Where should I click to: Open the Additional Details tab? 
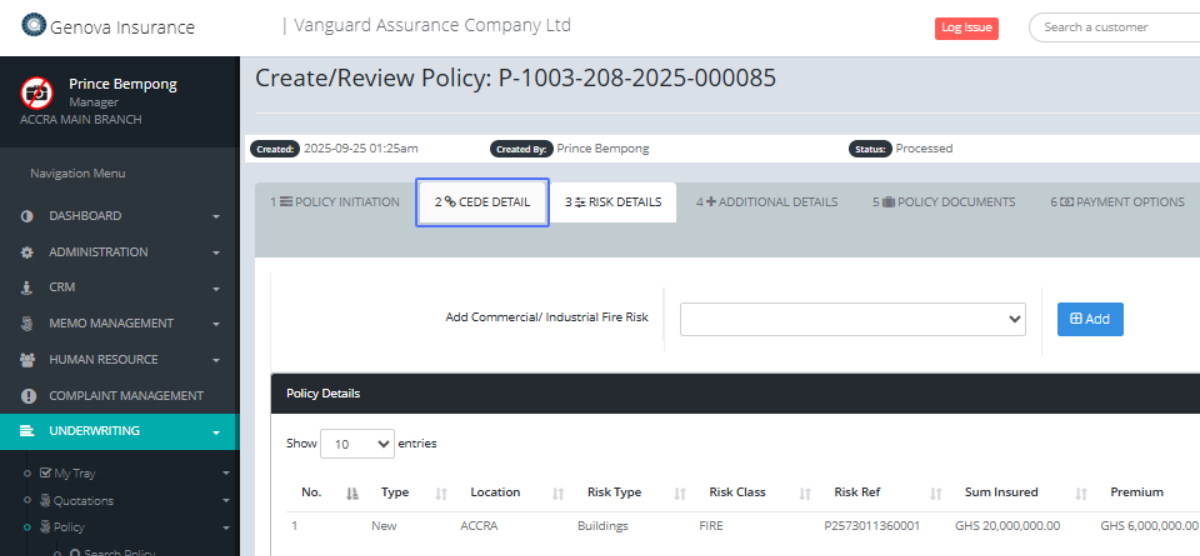[x=767, y=202]
